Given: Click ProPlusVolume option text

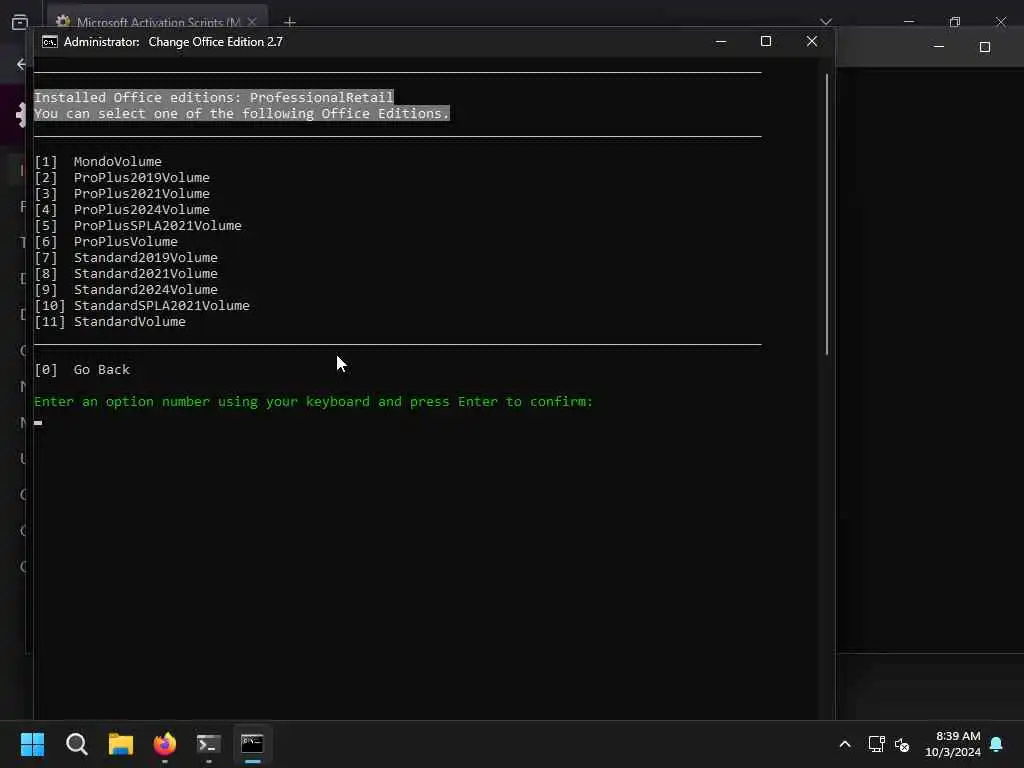Looking at the screenshot, I should tap(125, 242).
